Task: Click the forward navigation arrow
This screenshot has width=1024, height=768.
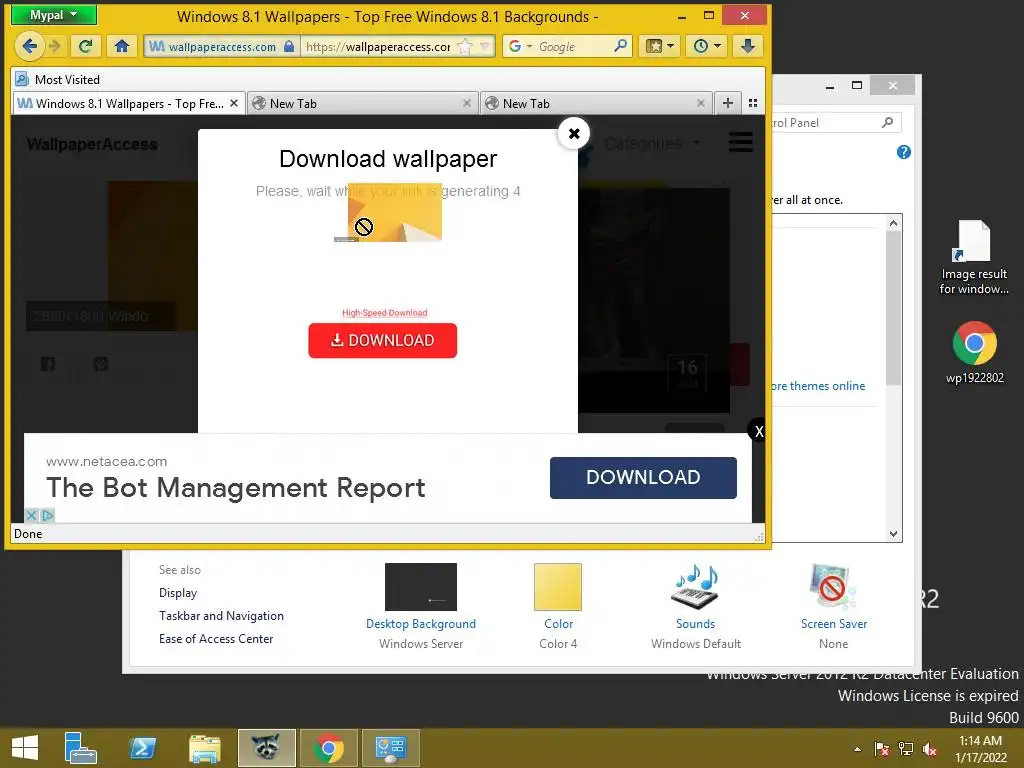Action: (56, 46)
